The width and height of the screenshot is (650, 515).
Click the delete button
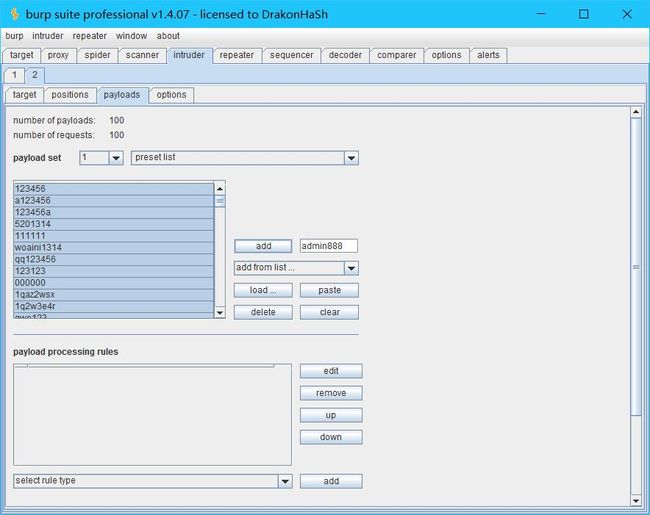pyautogui.click(x=263, y=312)
